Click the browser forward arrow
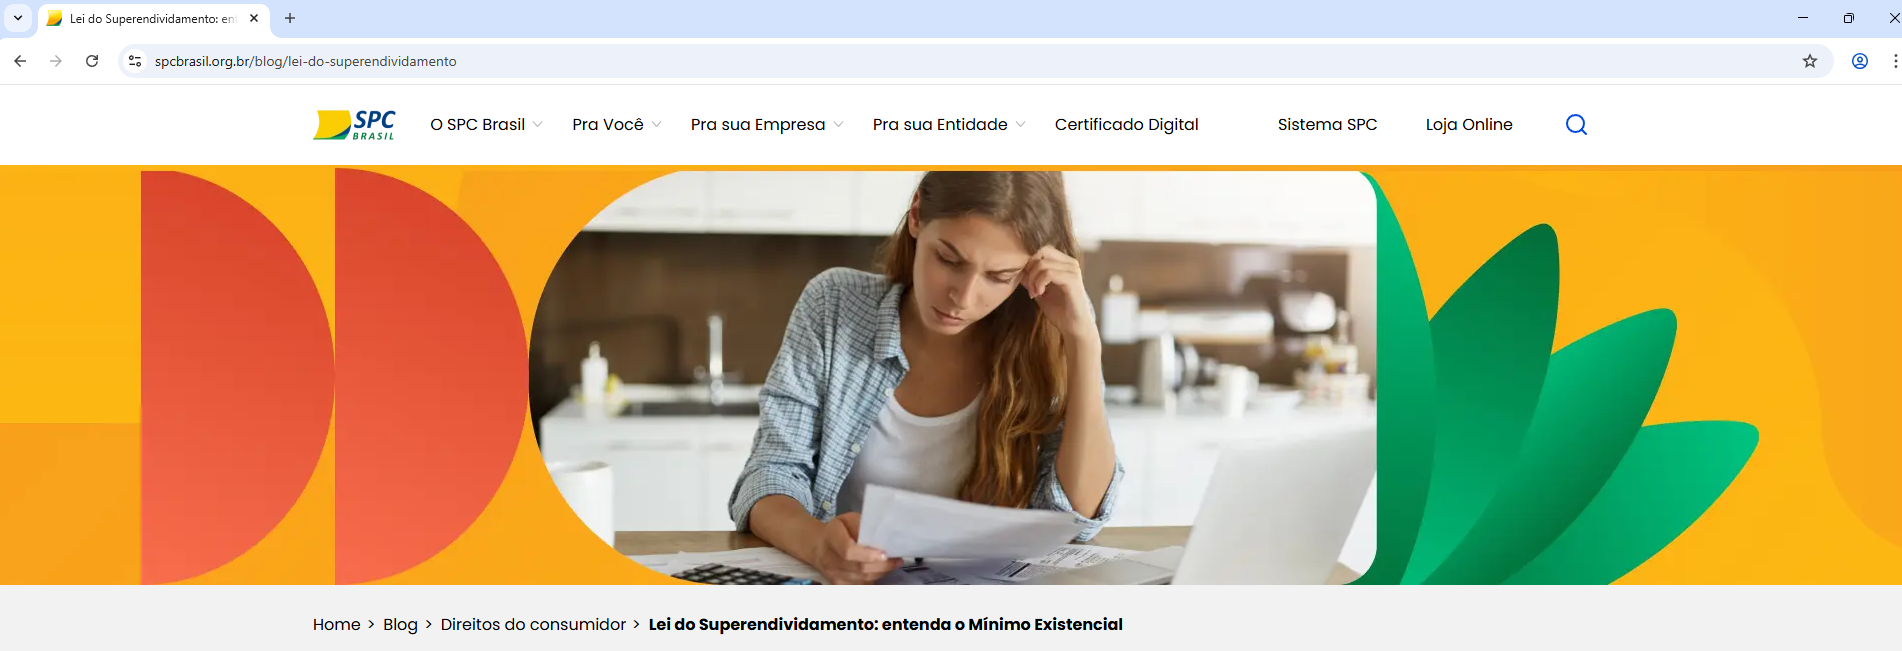Viewport: 1902px width, 651px height. click(56, 61)
